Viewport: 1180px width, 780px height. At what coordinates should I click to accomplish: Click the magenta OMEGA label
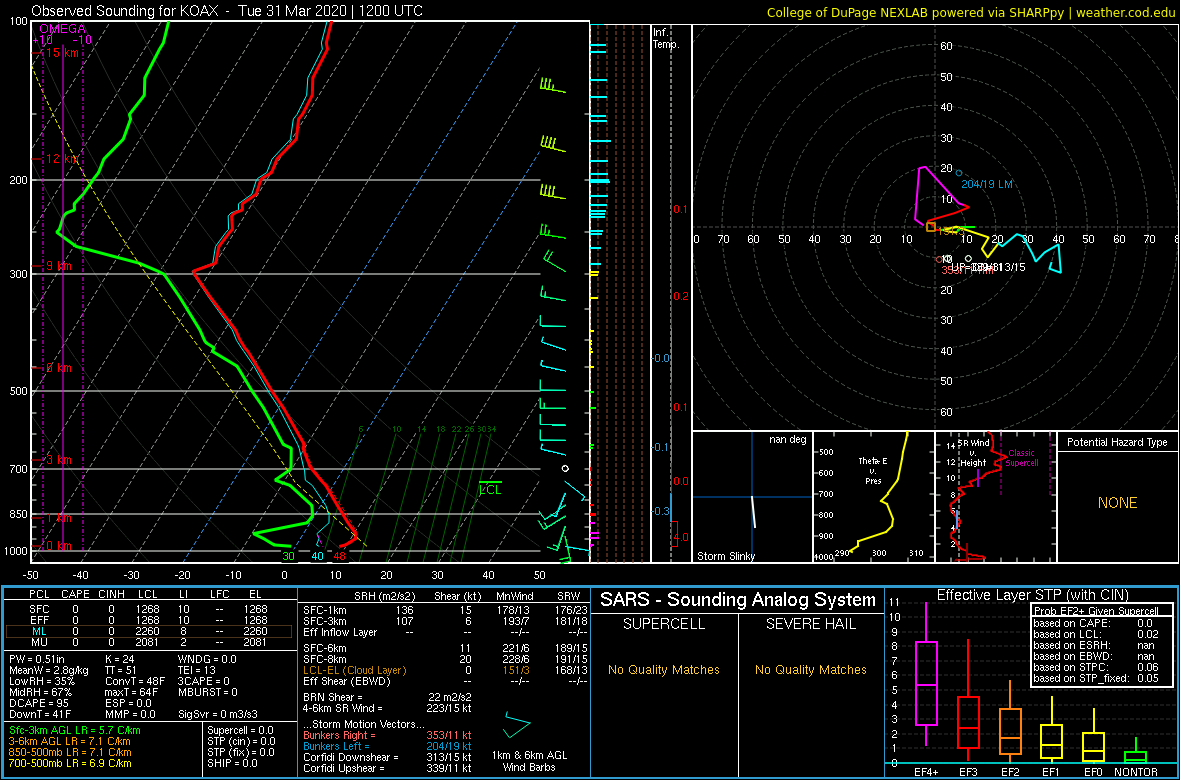[62, 29]
